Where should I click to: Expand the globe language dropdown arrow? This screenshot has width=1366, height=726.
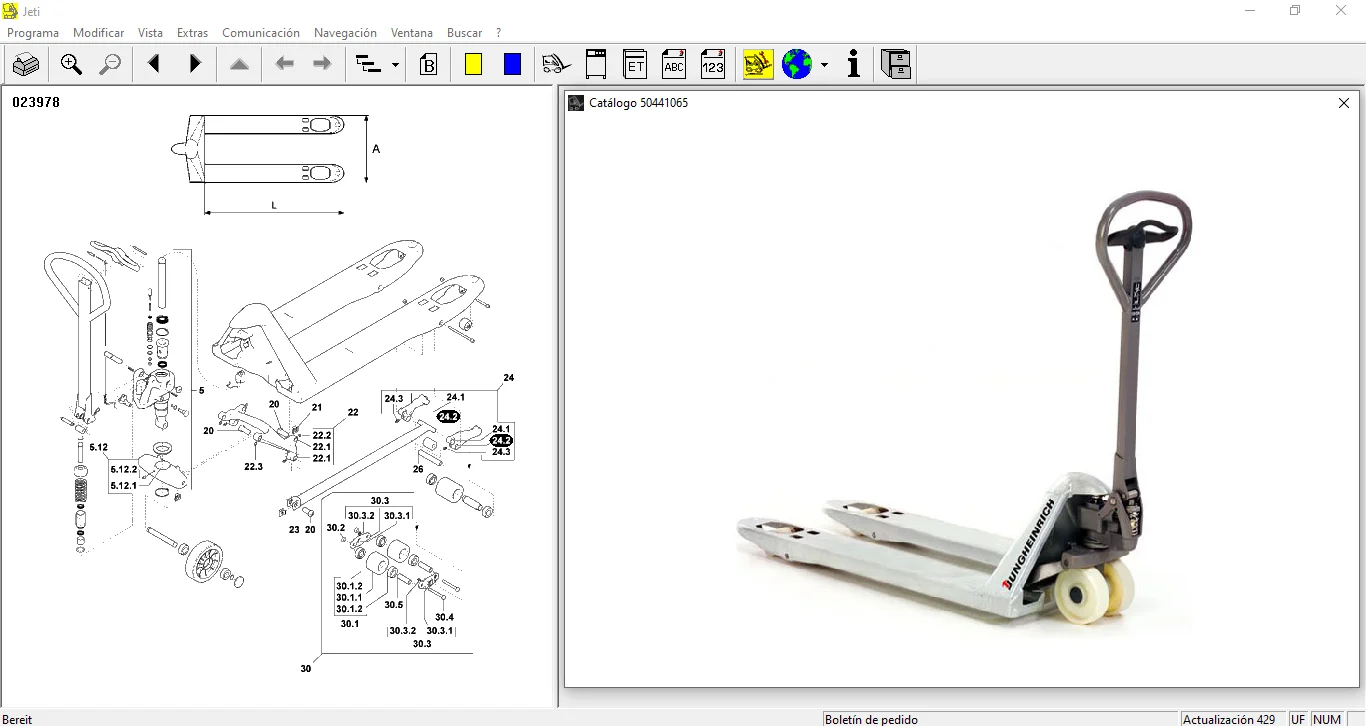[824, 66]
